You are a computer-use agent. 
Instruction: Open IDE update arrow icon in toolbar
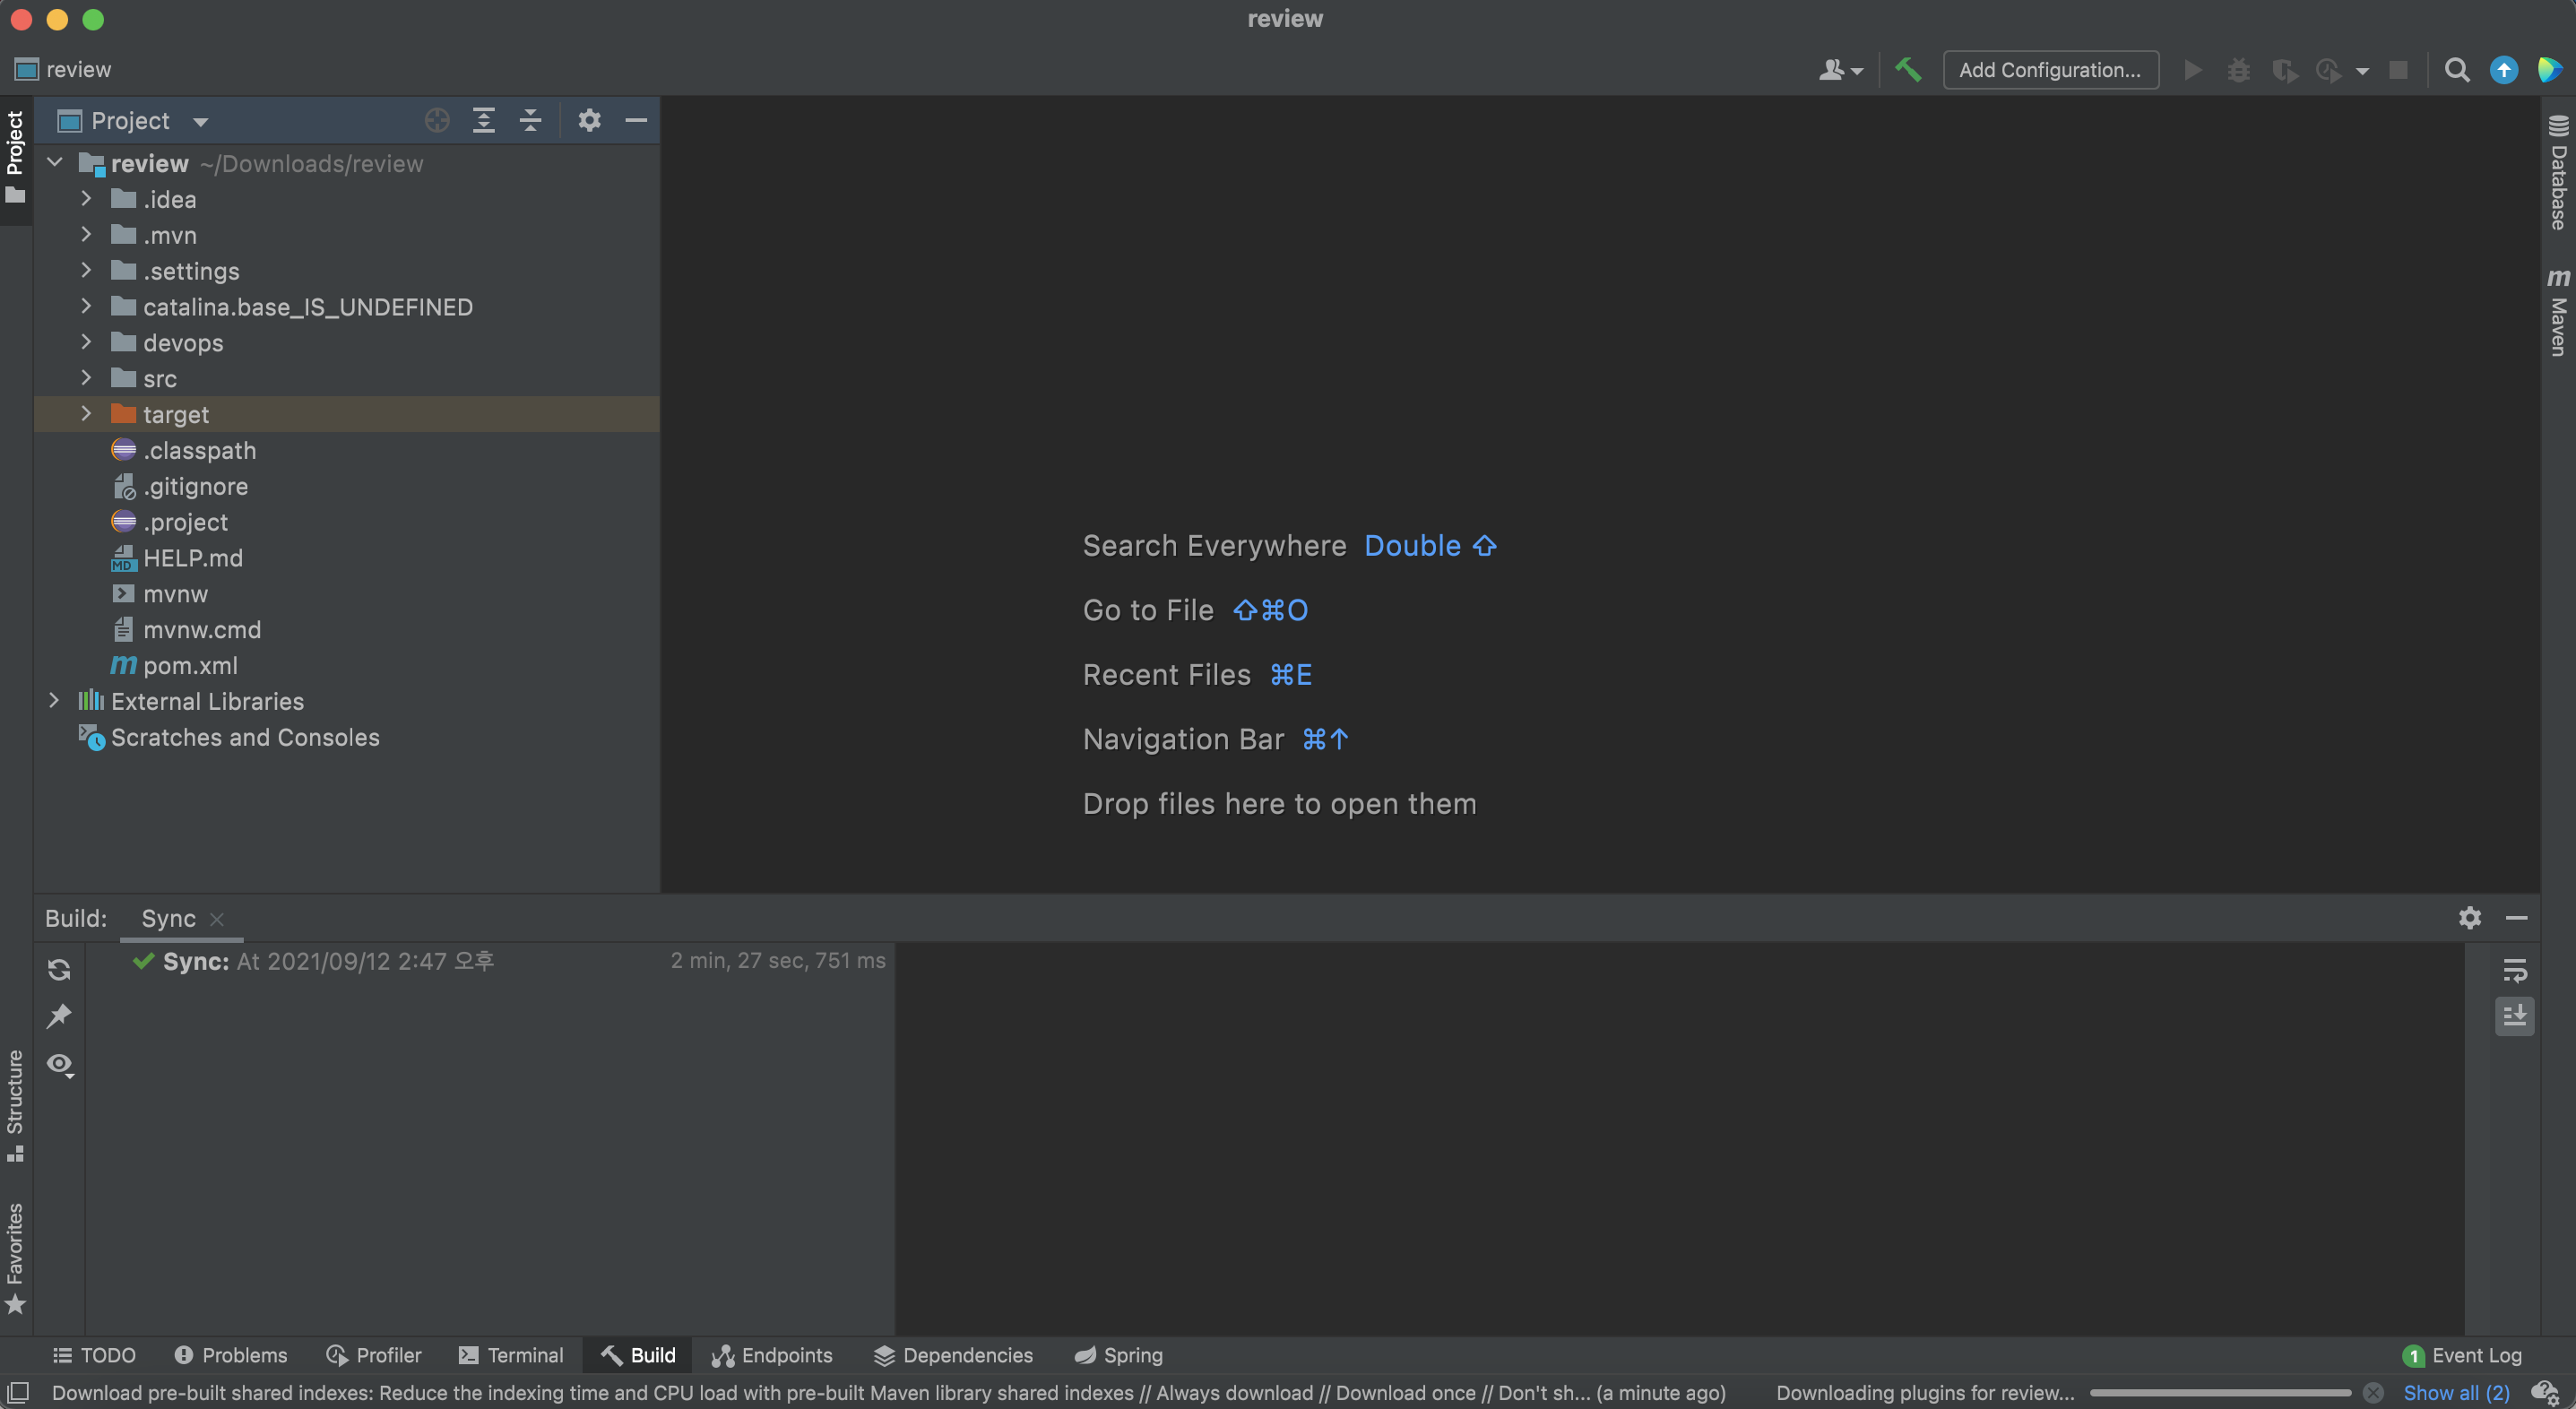(2503, 70)
